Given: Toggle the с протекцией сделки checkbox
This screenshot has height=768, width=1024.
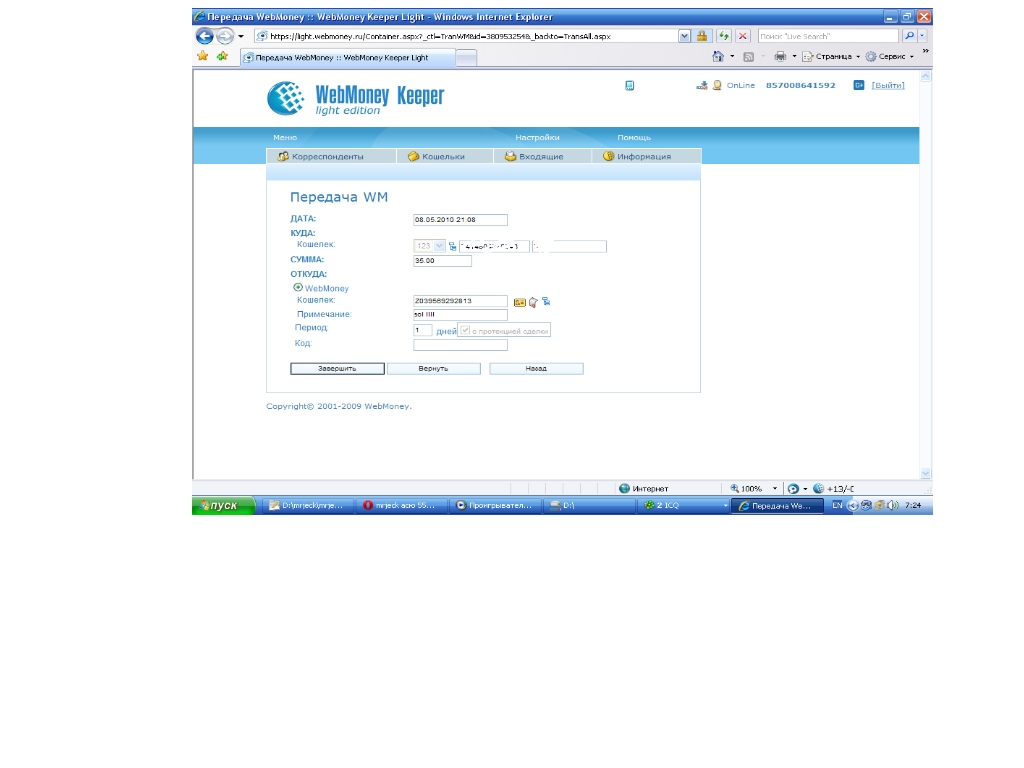Looking at the screenshot, I should [465, 330].
